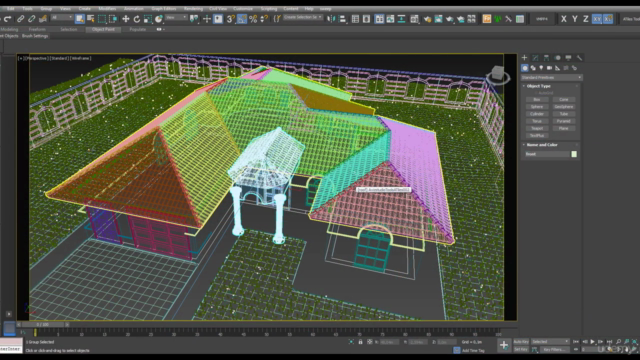
Task: Open the Rendering menu
Action: [193, 9]
